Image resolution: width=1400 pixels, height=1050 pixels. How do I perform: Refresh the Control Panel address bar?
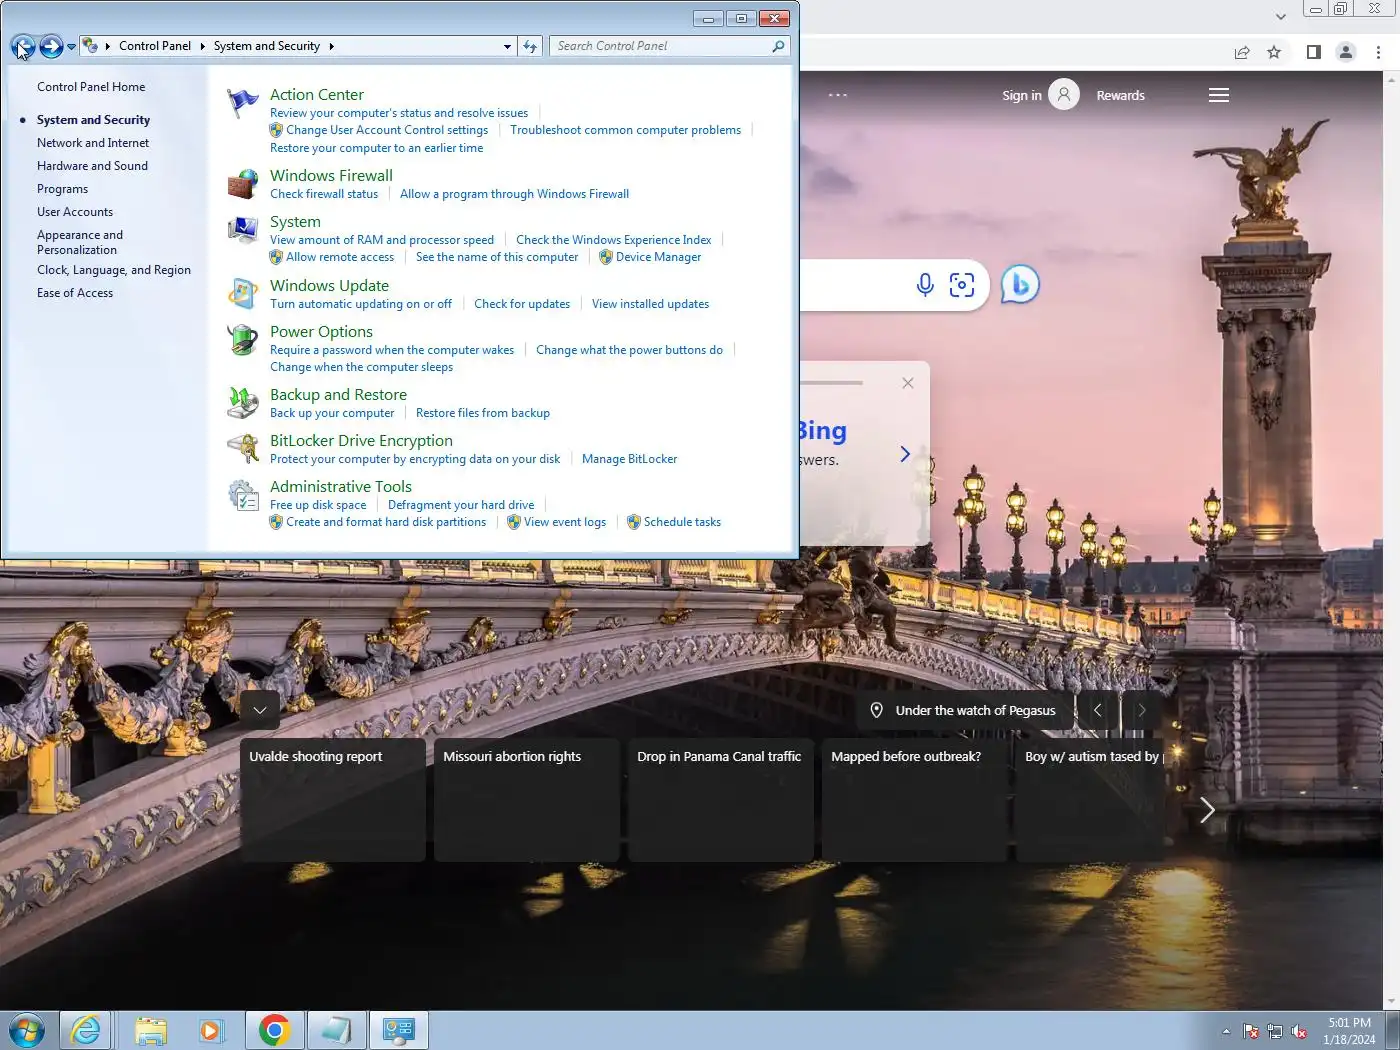pos(530,46)
